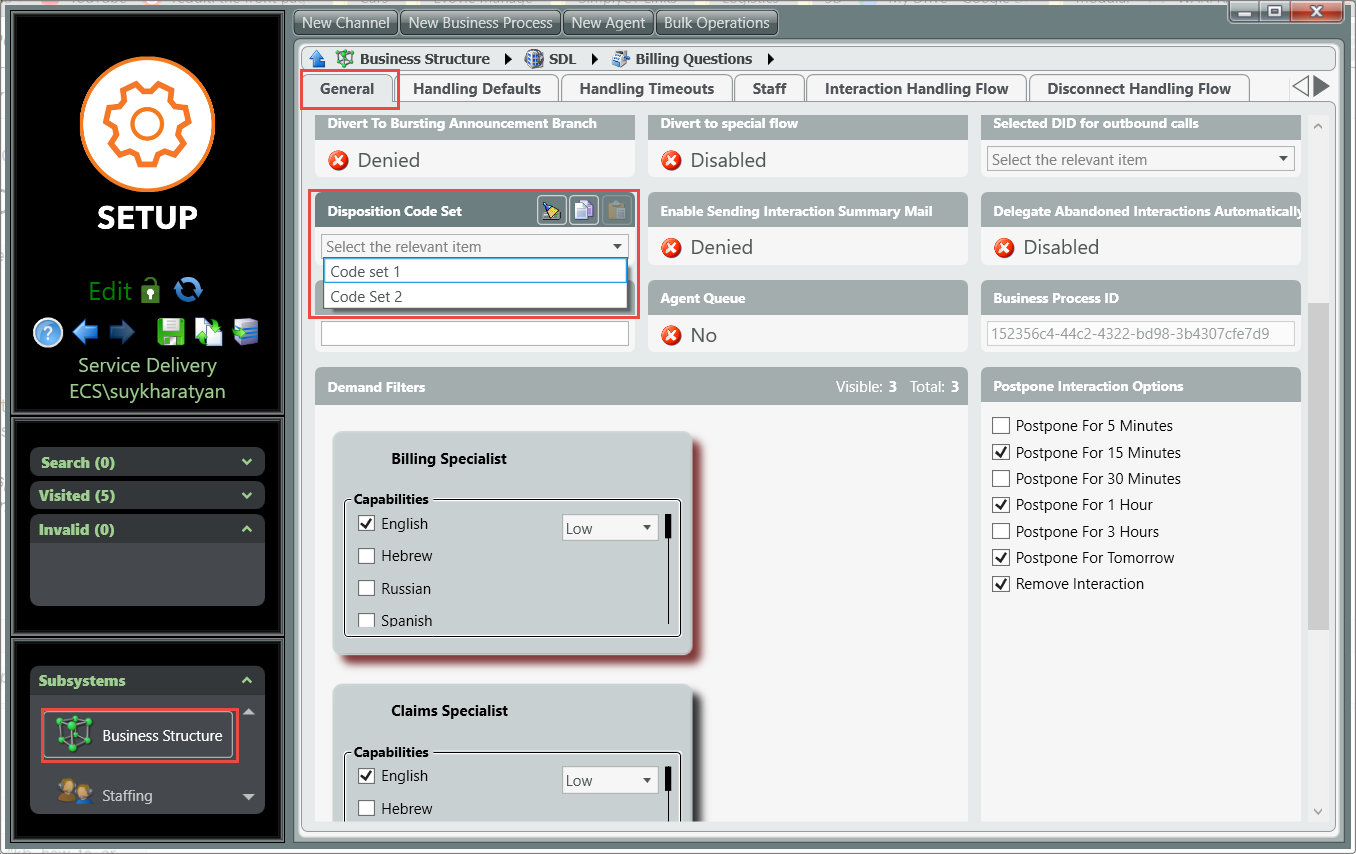
Task: Navigate back with the blue left arrow
Action: 85,332
